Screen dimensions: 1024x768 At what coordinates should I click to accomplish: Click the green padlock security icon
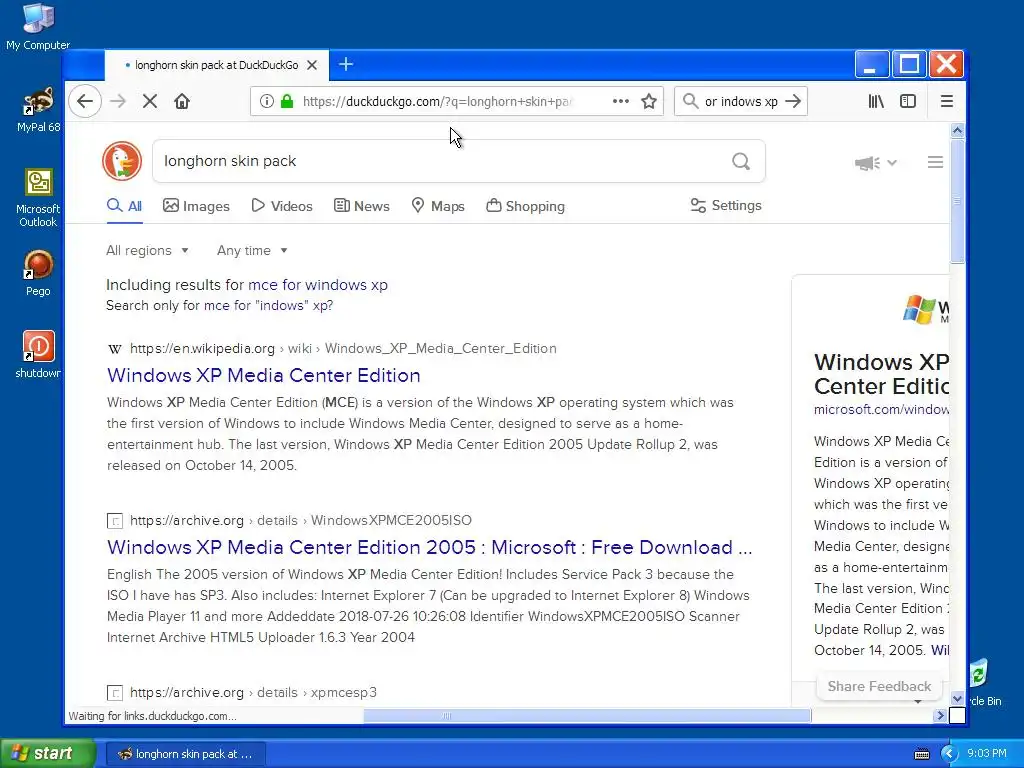[287, 101]
